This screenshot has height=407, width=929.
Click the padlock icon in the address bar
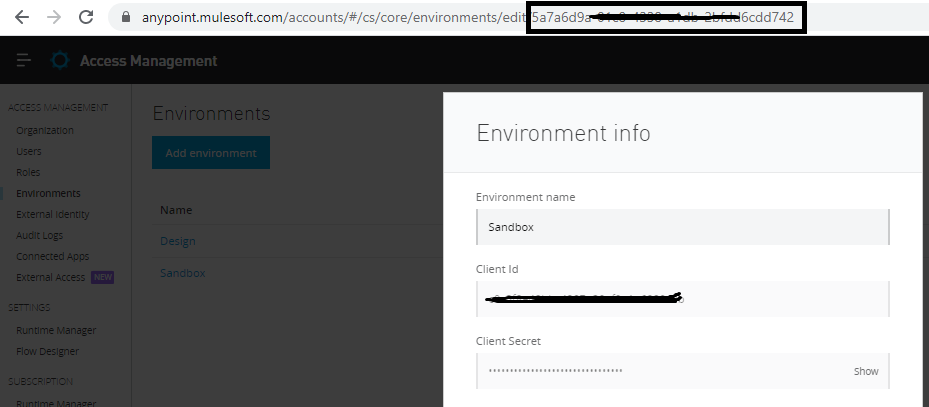(126, 17)
